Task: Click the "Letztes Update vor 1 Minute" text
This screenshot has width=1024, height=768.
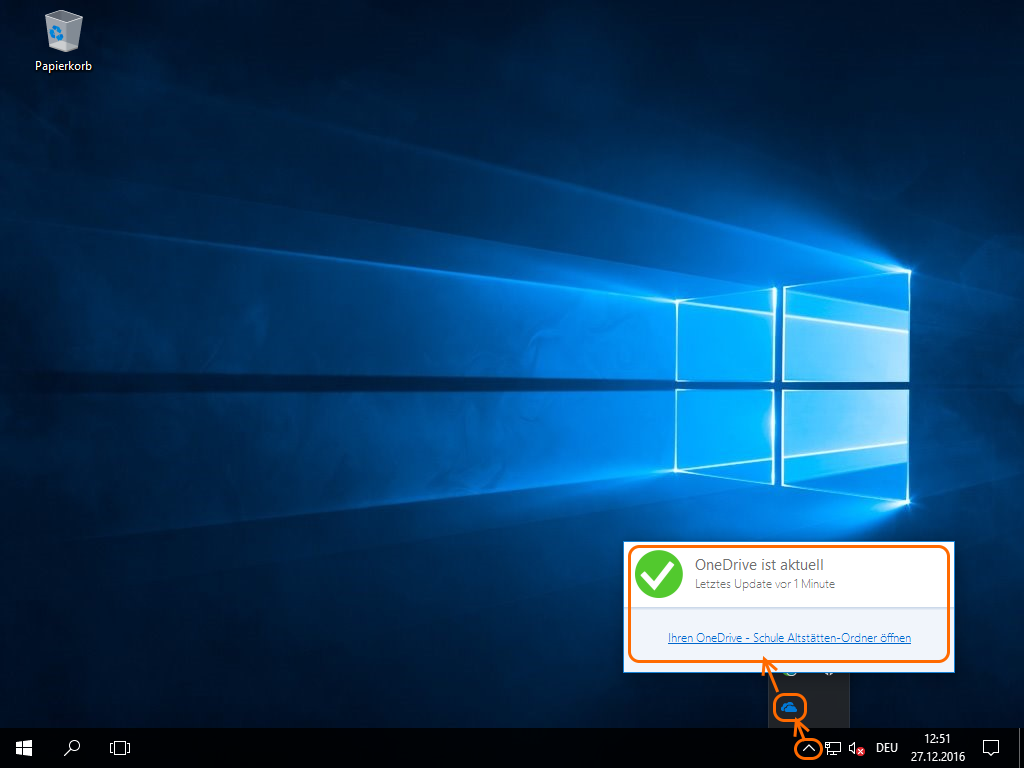Action: point(764,584)
